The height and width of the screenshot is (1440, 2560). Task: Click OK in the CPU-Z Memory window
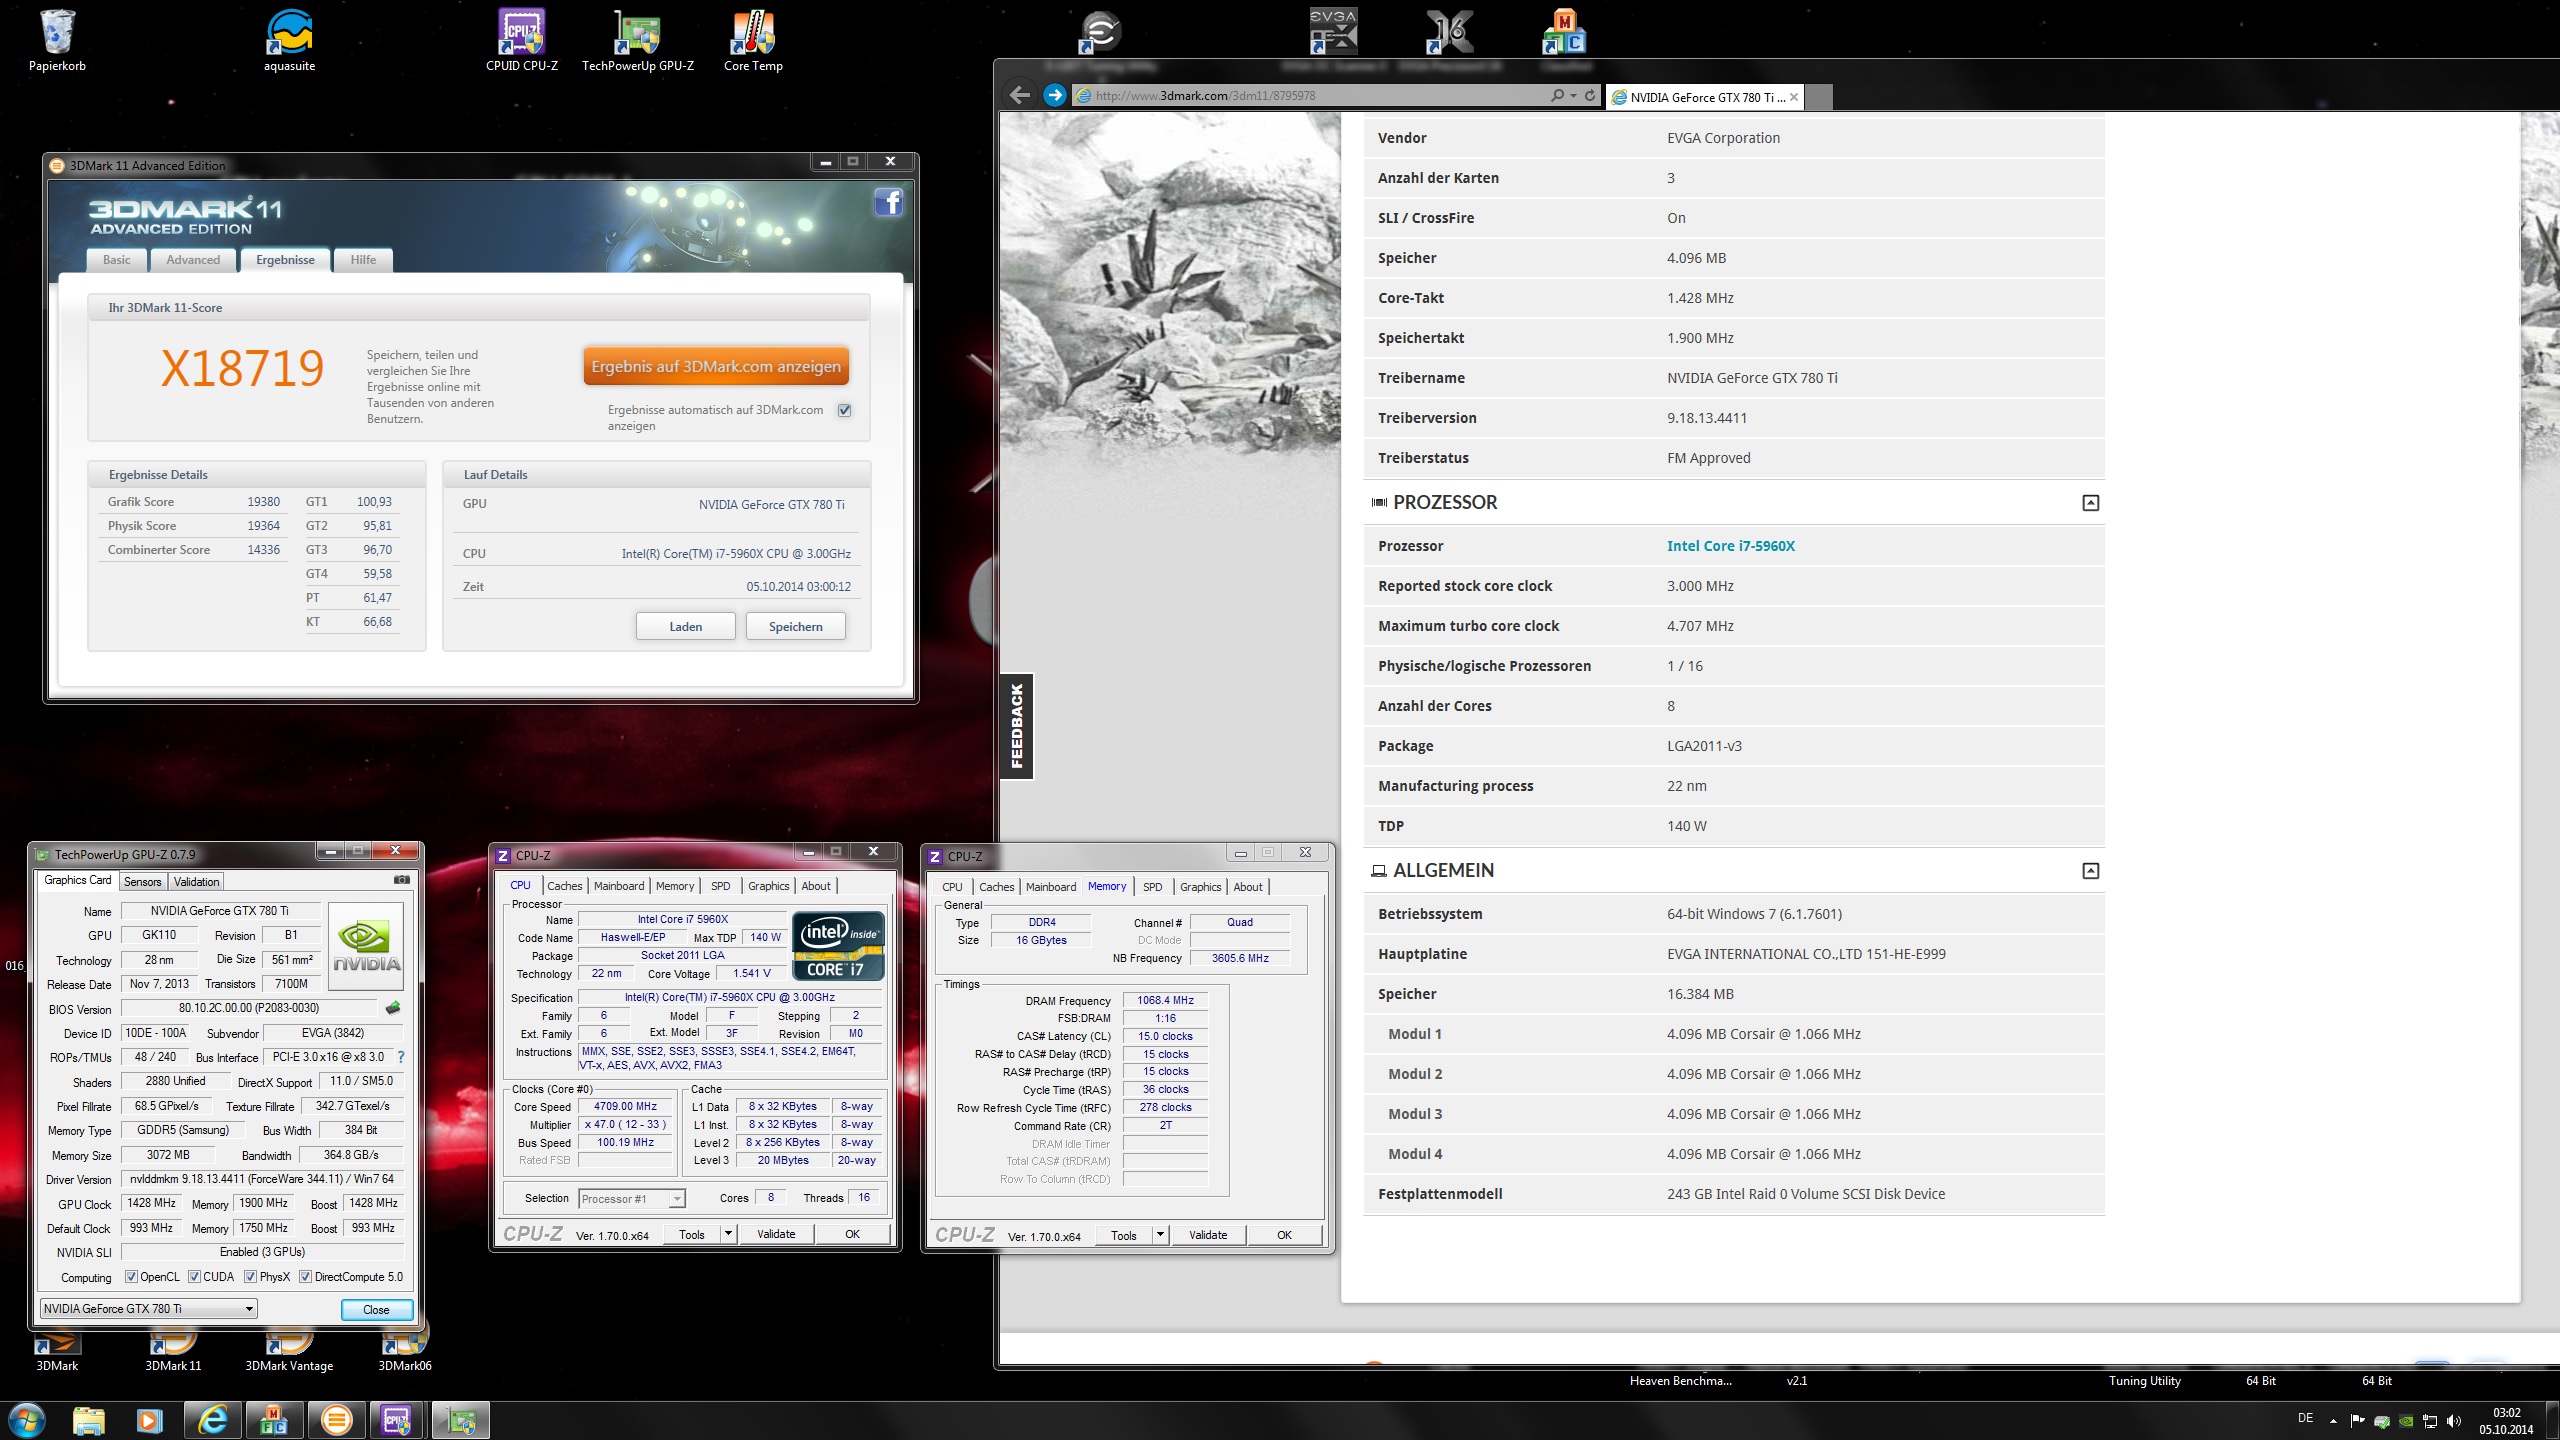coord(1284,1235)
